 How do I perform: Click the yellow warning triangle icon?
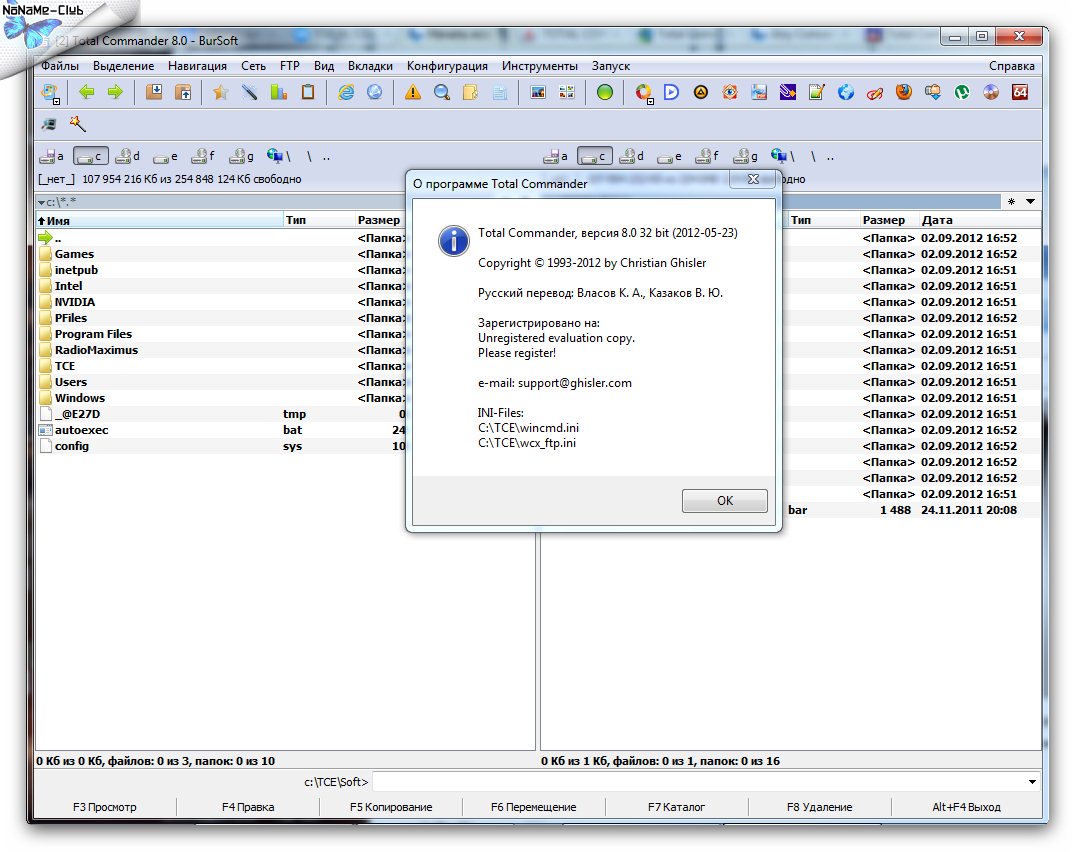[x=412, y=93]
